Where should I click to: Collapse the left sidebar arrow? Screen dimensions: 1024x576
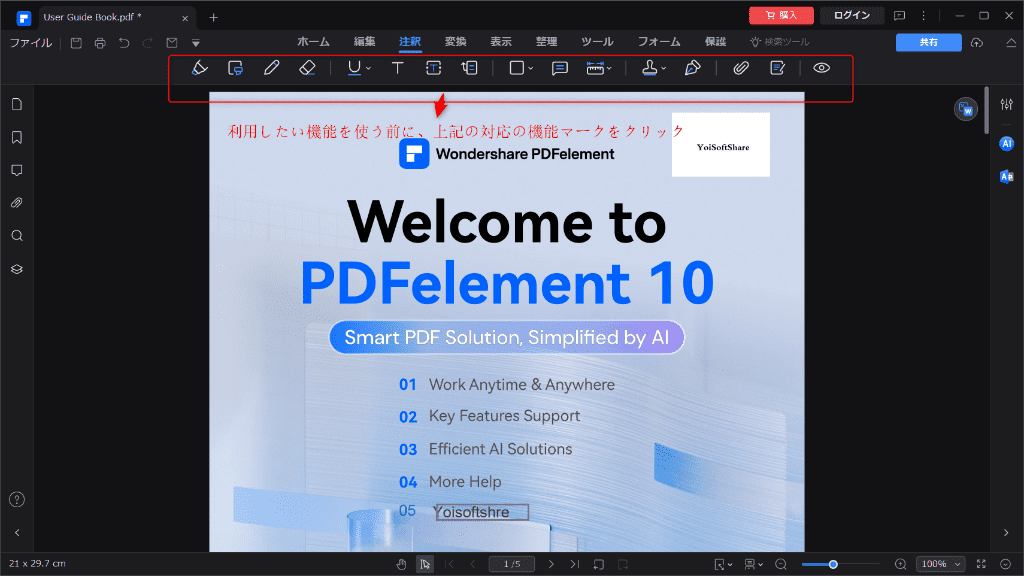[x=17, y=533]
